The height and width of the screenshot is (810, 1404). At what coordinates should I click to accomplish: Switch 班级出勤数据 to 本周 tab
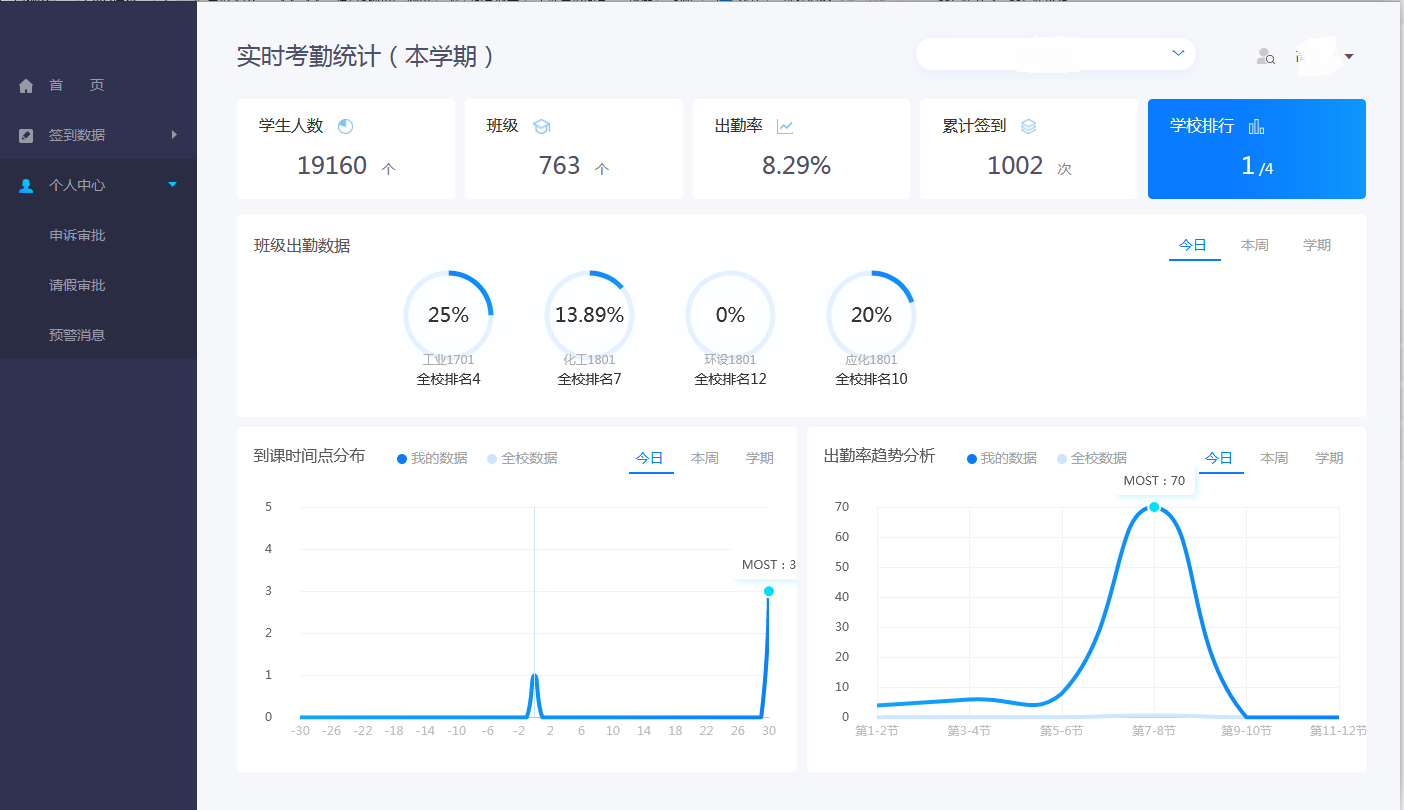tap(1254, 245)
